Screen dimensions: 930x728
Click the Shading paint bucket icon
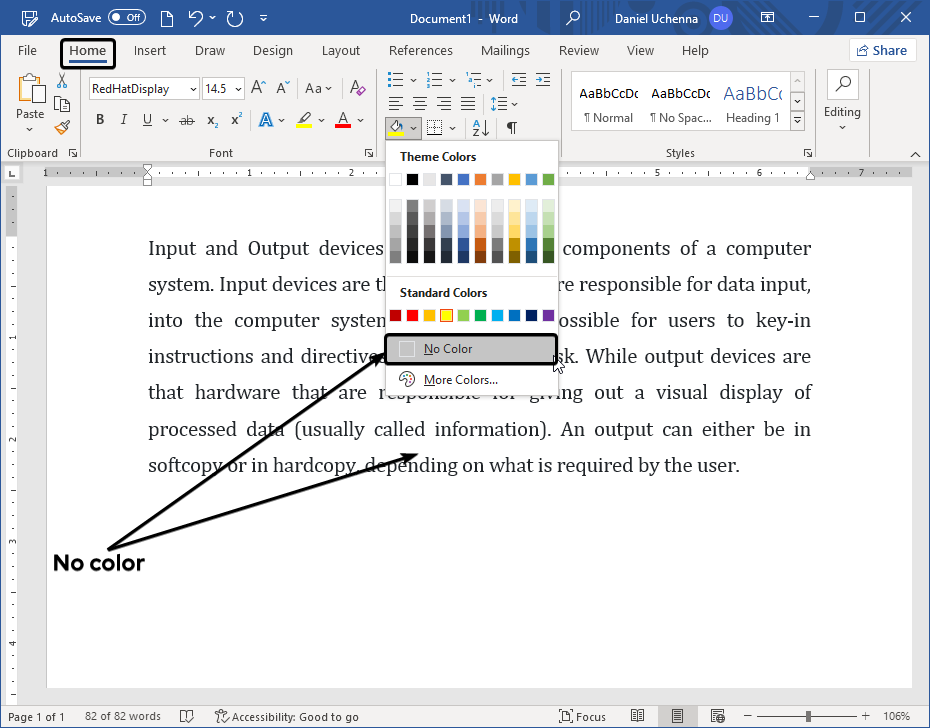coord(396,127)
